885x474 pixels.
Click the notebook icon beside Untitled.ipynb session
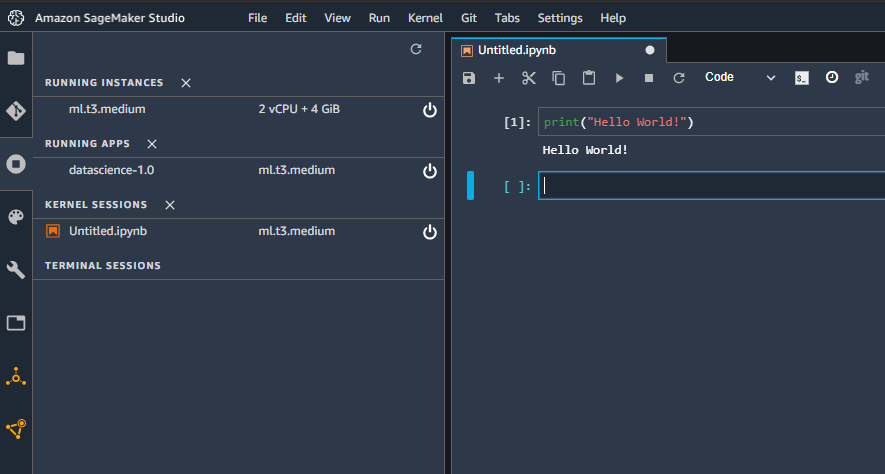click(x=53, y=231)
